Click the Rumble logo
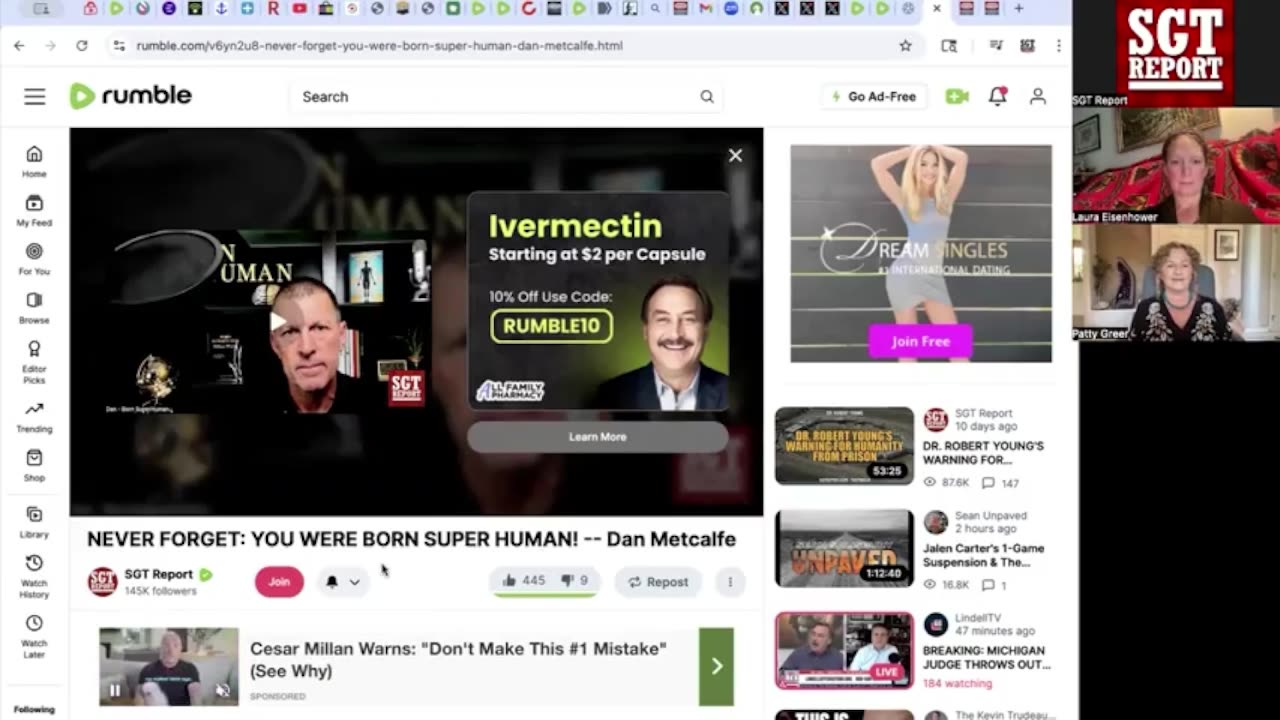This screenshot has width=1280, height=720. tap(130, 96)
